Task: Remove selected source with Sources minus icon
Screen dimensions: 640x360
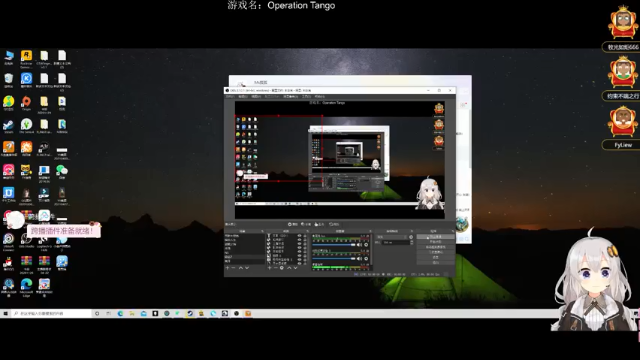Action: [x=276, y=268]
